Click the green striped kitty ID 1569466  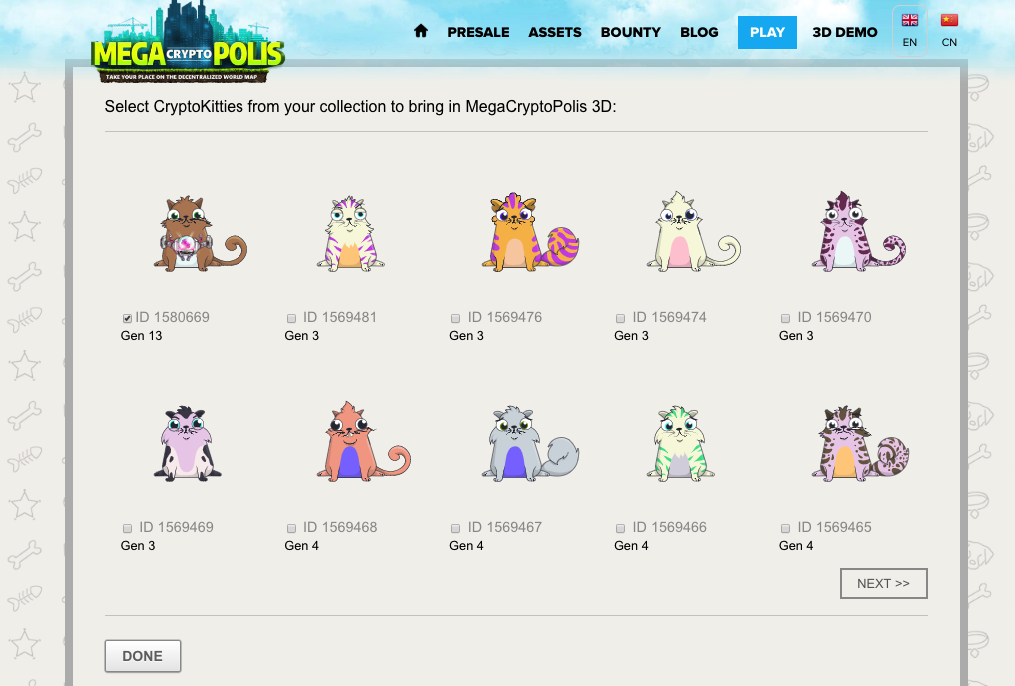point(680,443)
